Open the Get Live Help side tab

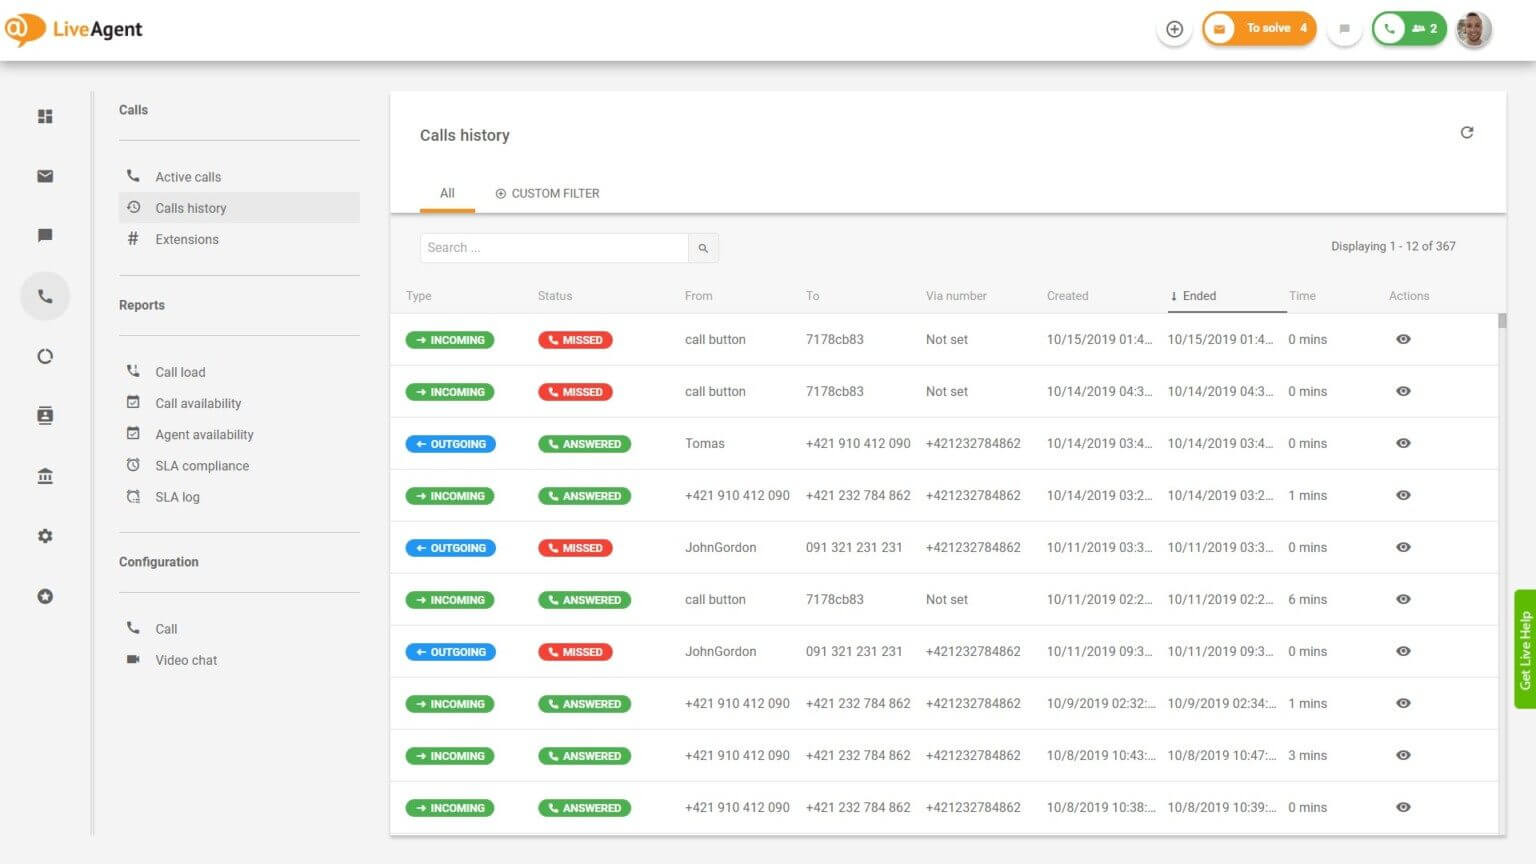[1524, 649]
